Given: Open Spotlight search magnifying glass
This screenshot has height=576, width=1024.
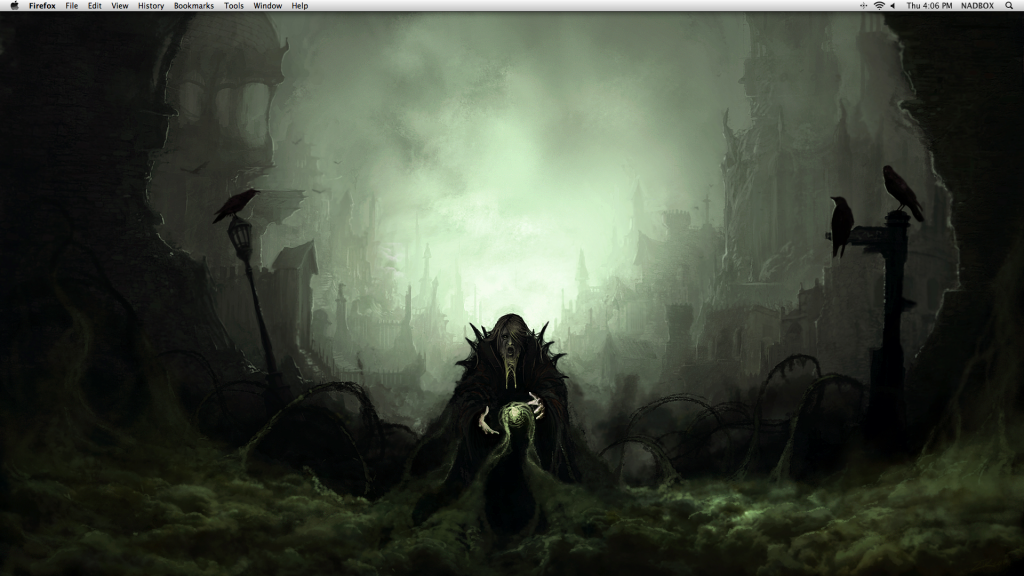Looking at the screenshot, I should (1010, 6).
